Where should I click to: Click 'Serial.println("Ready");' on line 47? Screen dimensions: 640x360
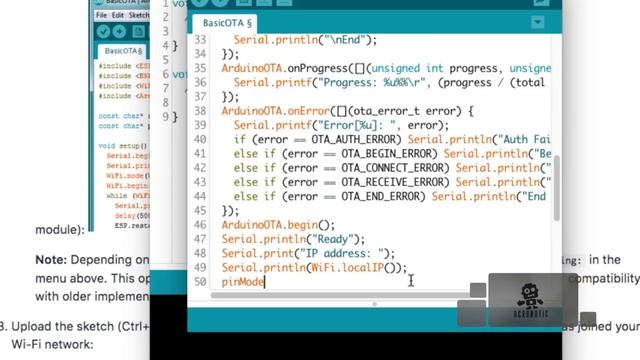(293, 239)
